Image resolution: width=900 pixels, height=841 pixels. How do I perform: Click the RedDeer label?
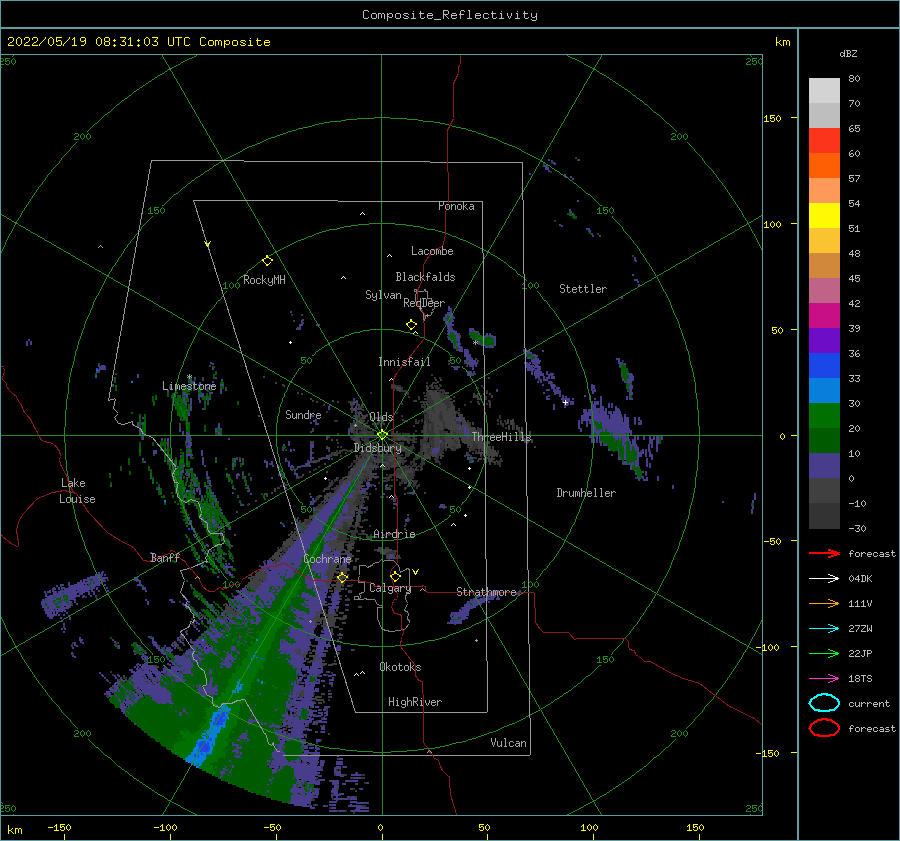click(x=424, y=303)
